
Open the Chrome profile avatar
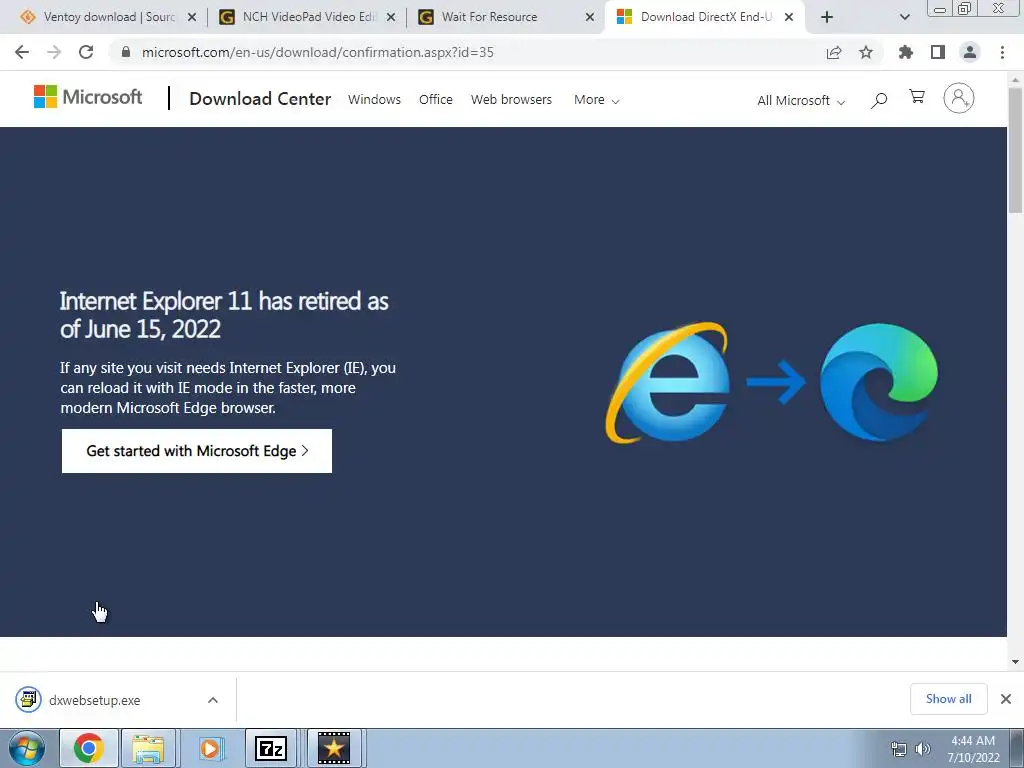[x=970, y=52]
